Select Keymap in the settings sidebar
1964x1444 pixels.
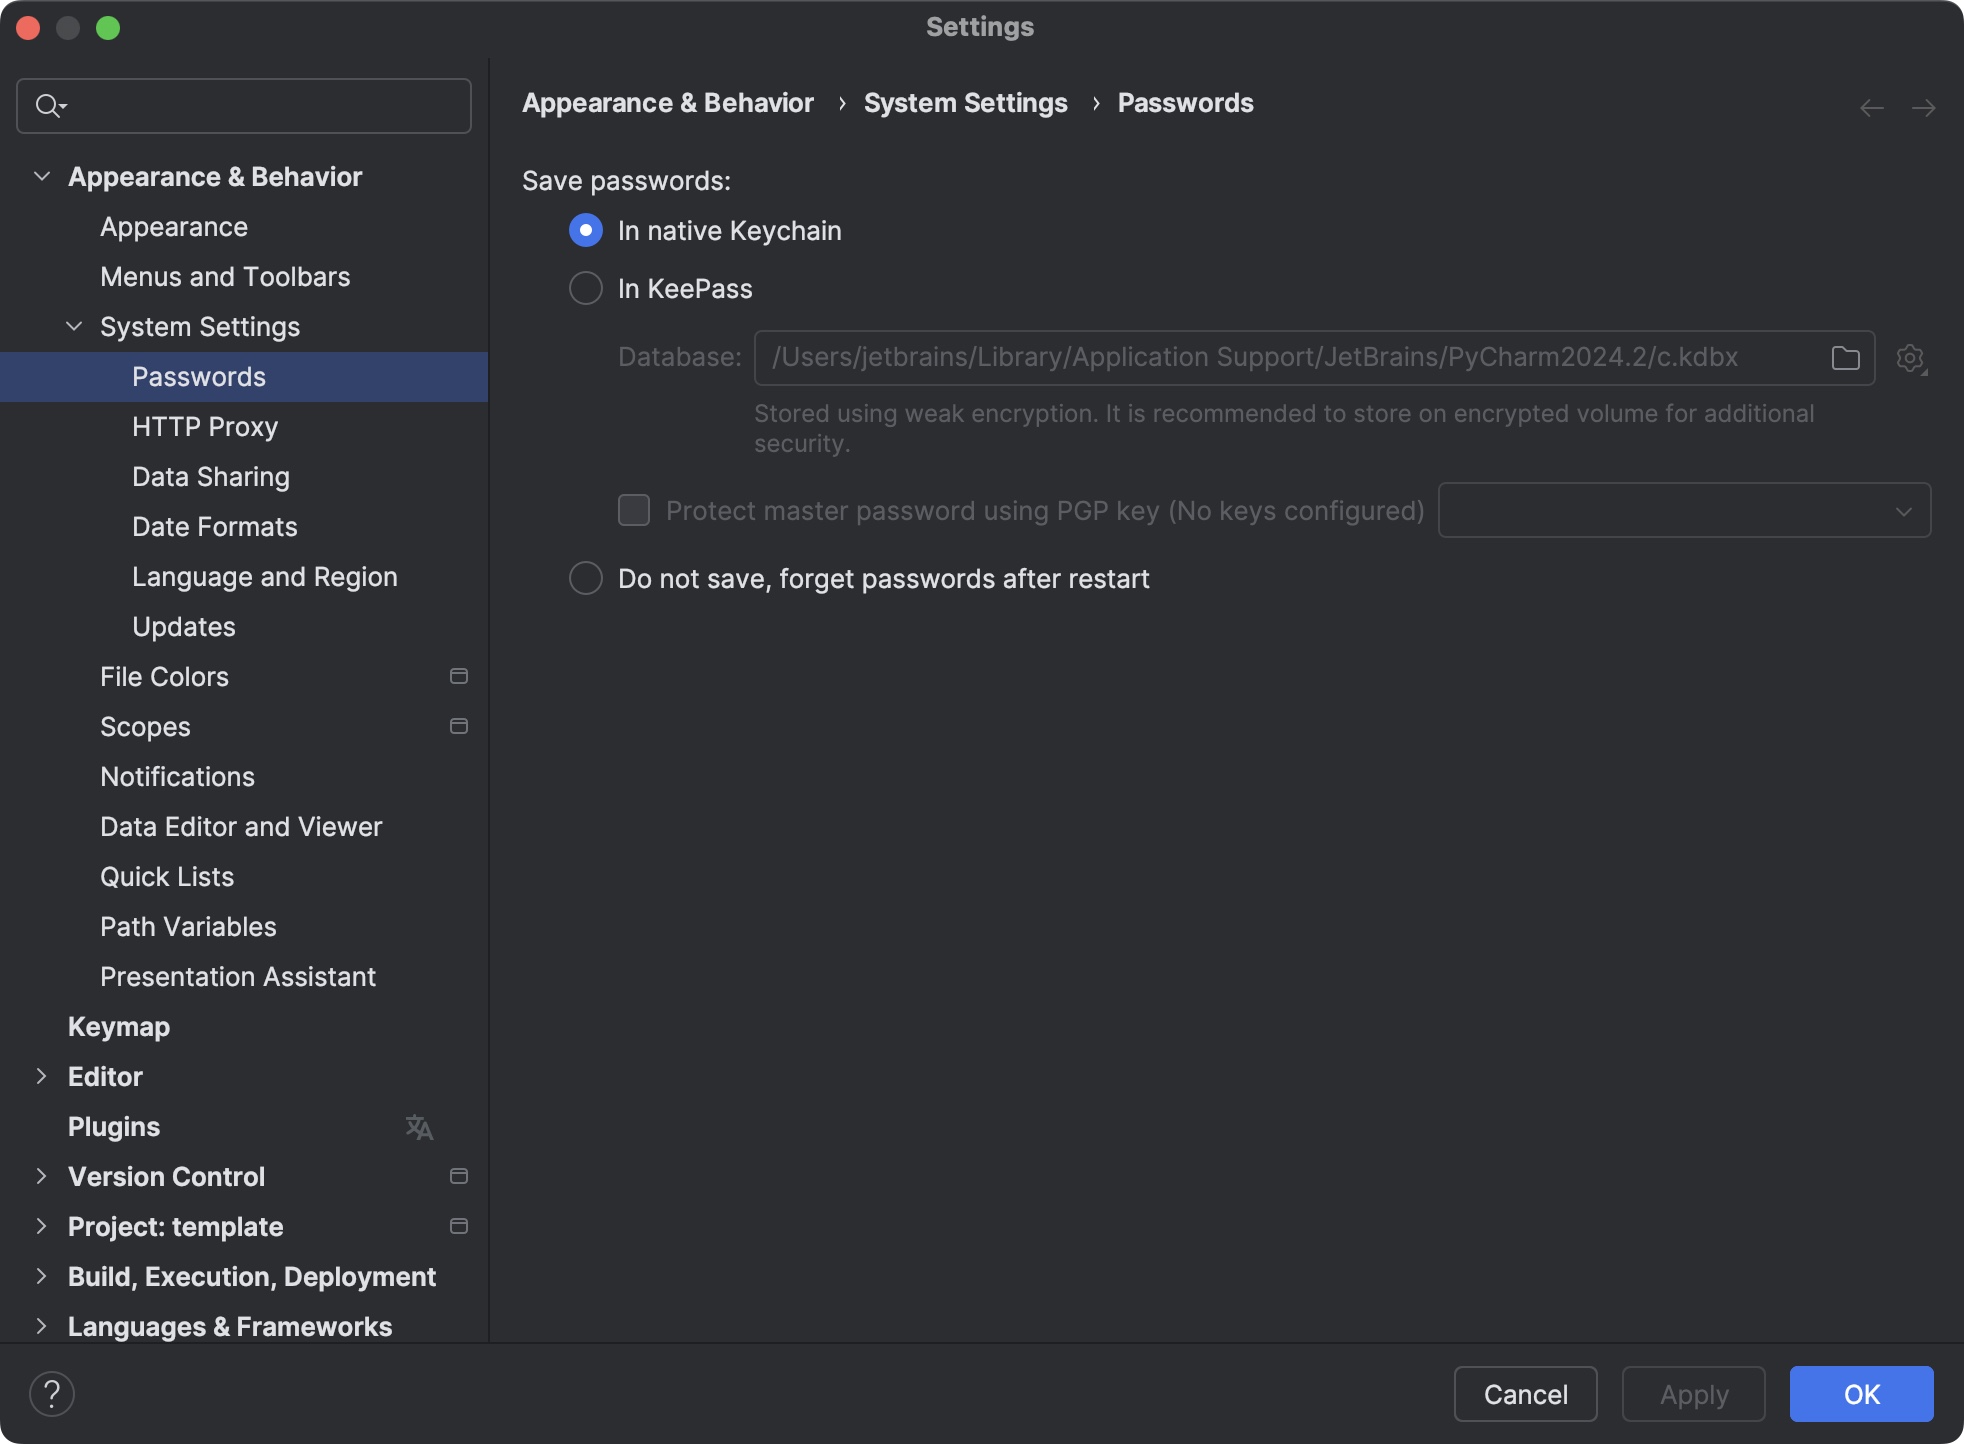pos(118,1026)
